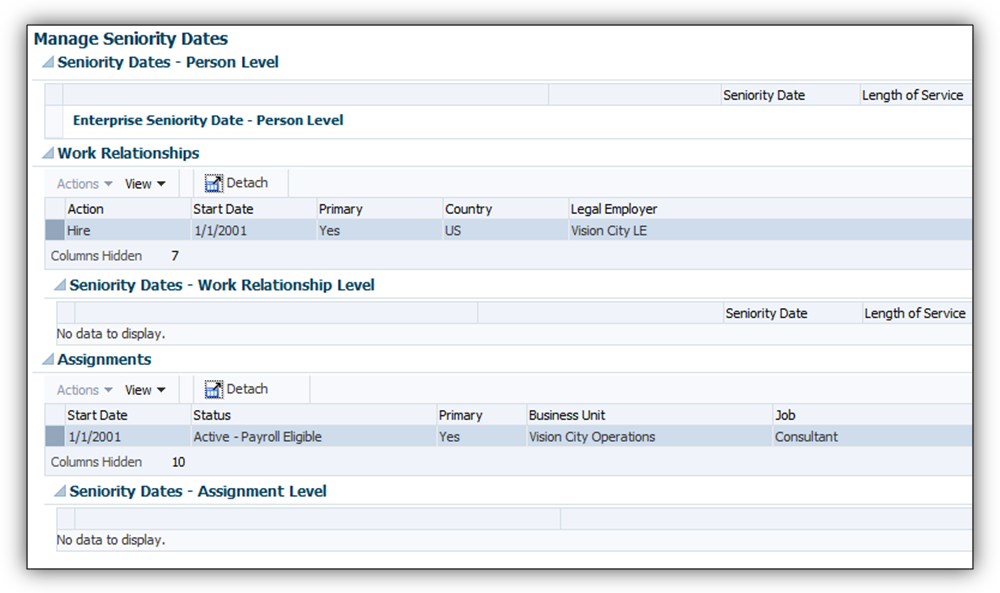The width and height of the screenshot is (1000, 593).
Task: Click the Legal Employer column header
Action: tap(613, 209)
